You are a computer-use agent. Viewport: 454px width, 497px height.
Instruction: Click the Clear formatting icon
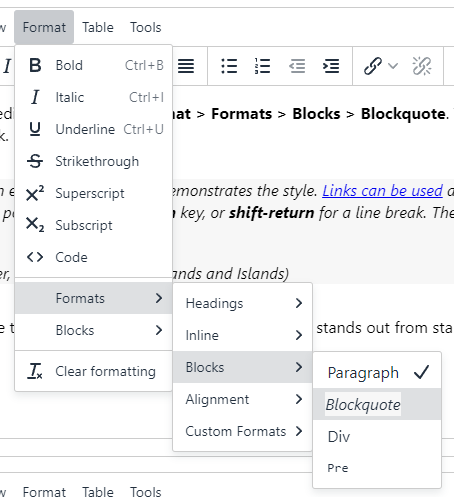pyautogui.click(x=35, y=371)
